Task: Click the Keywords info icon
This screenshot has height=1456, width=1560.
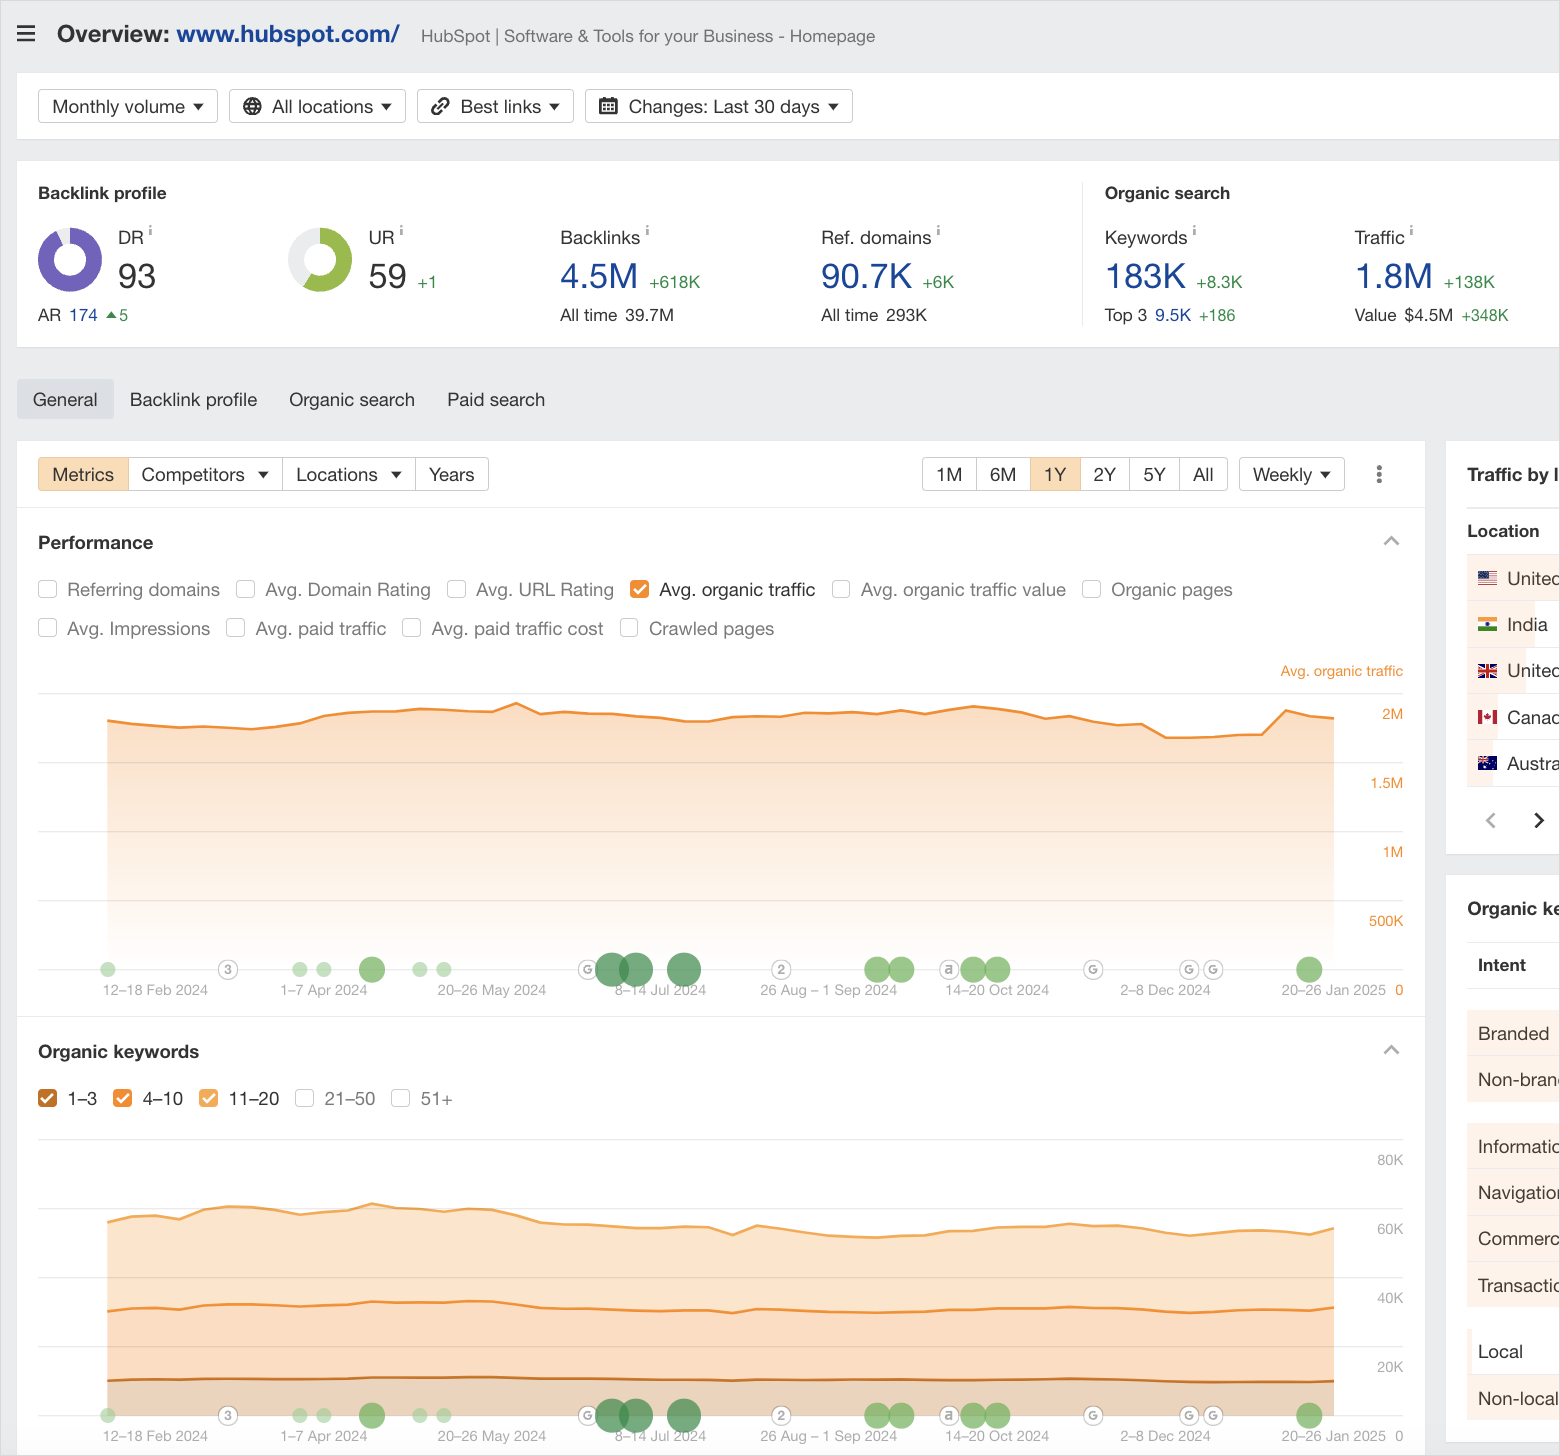Action: (1194, 231)
